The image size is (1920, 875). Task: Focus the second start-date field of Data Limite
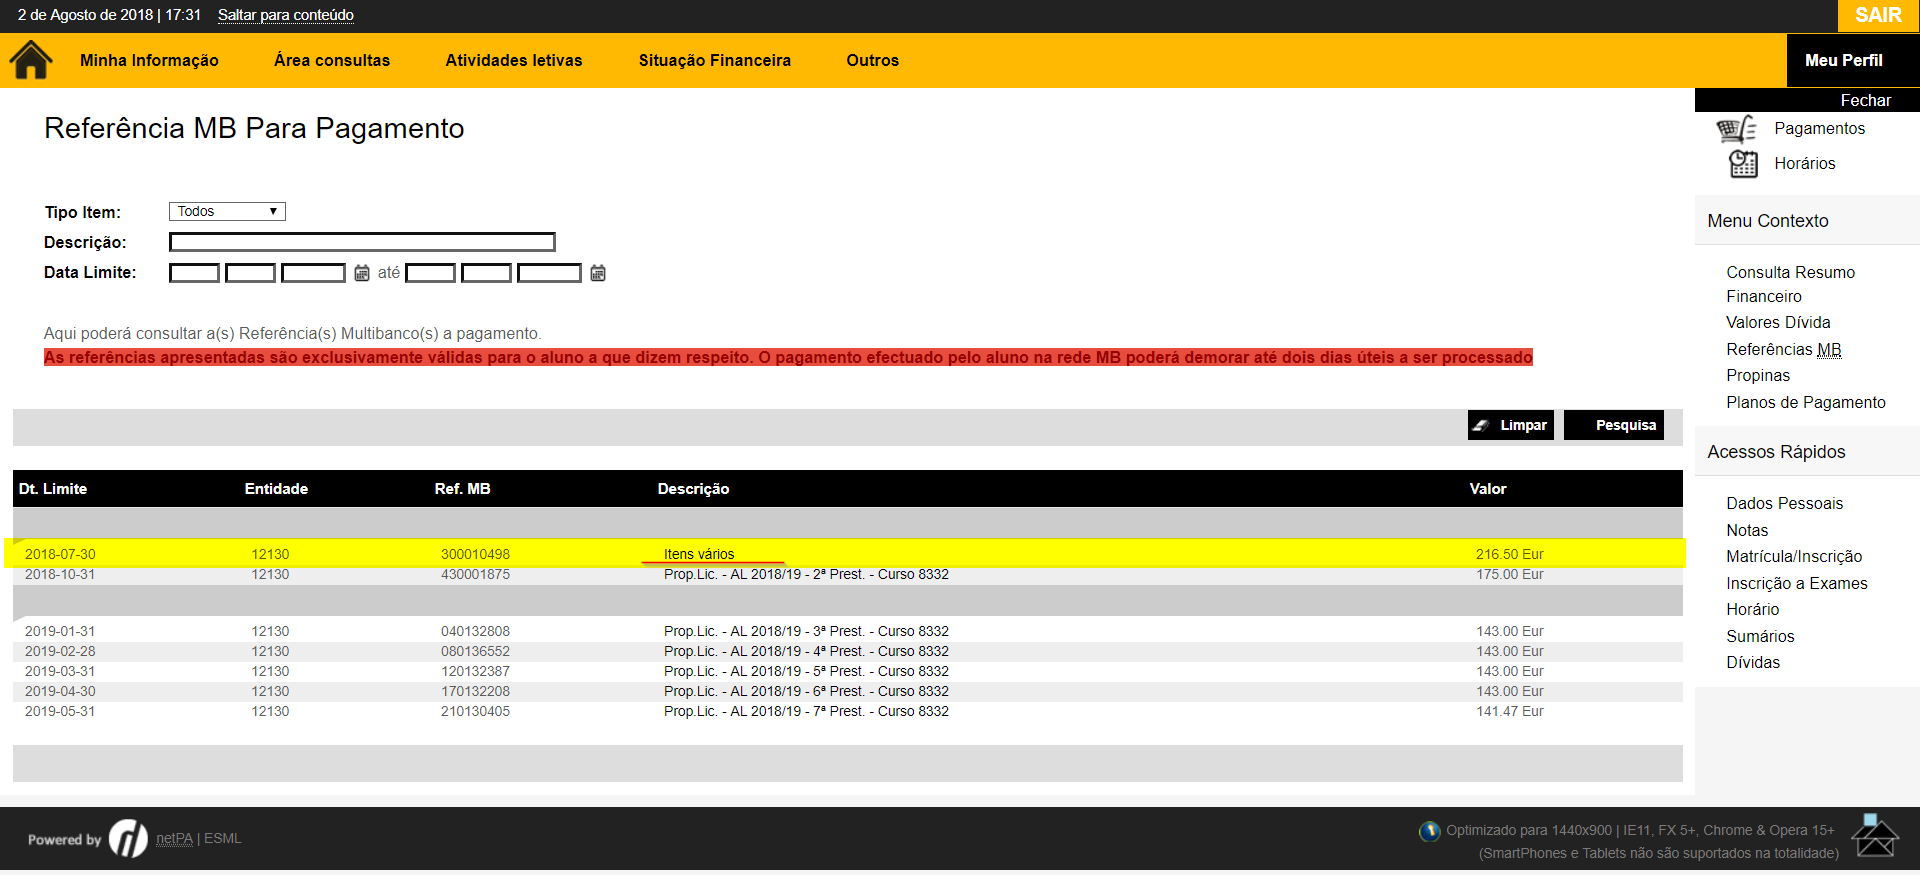pos(250,273)
